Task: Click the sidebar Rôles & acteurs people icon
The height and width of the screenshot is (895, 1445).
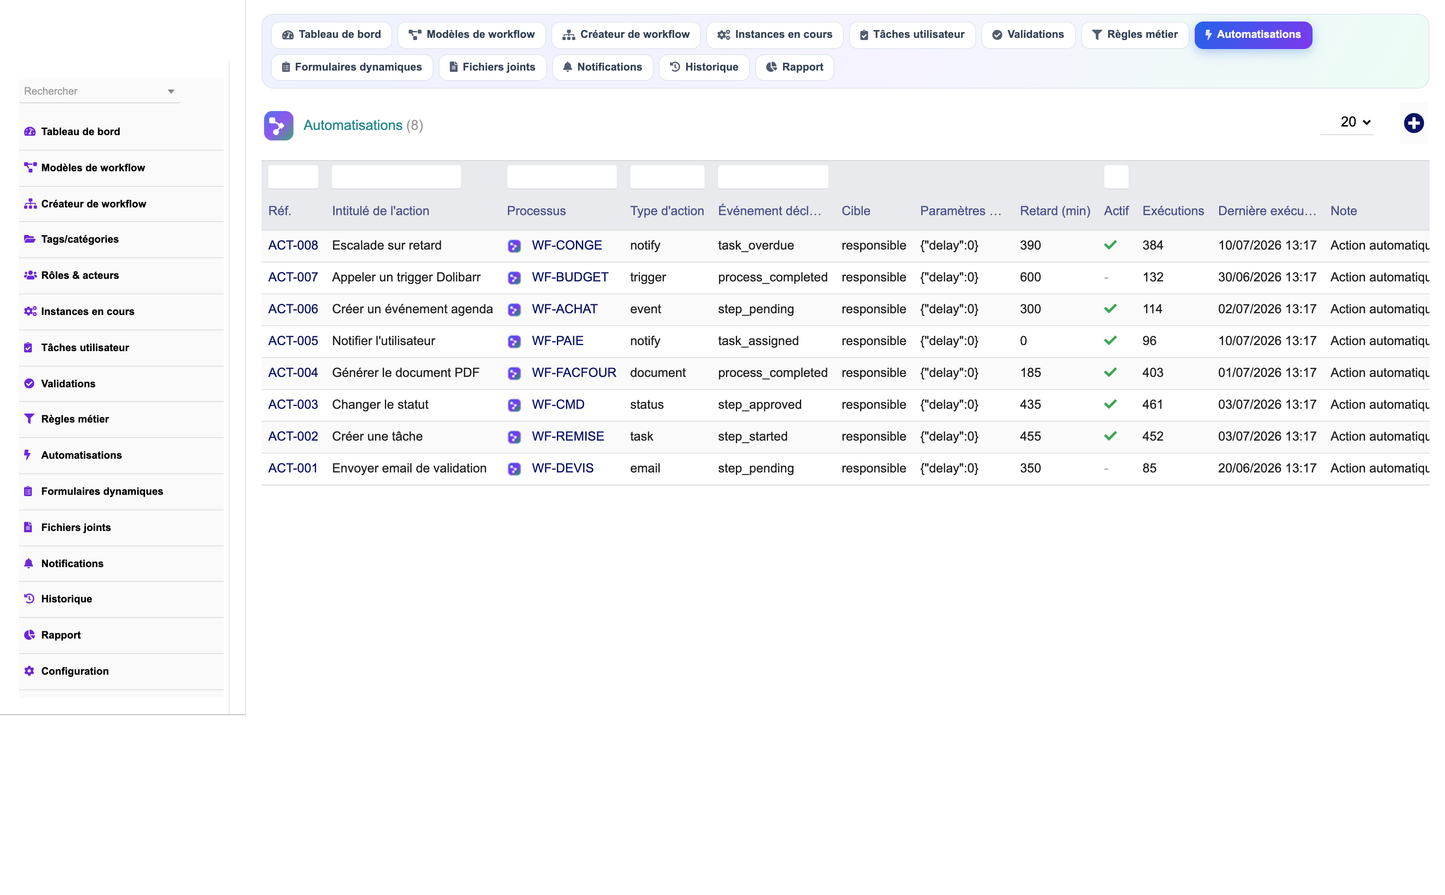Action: 29,275
